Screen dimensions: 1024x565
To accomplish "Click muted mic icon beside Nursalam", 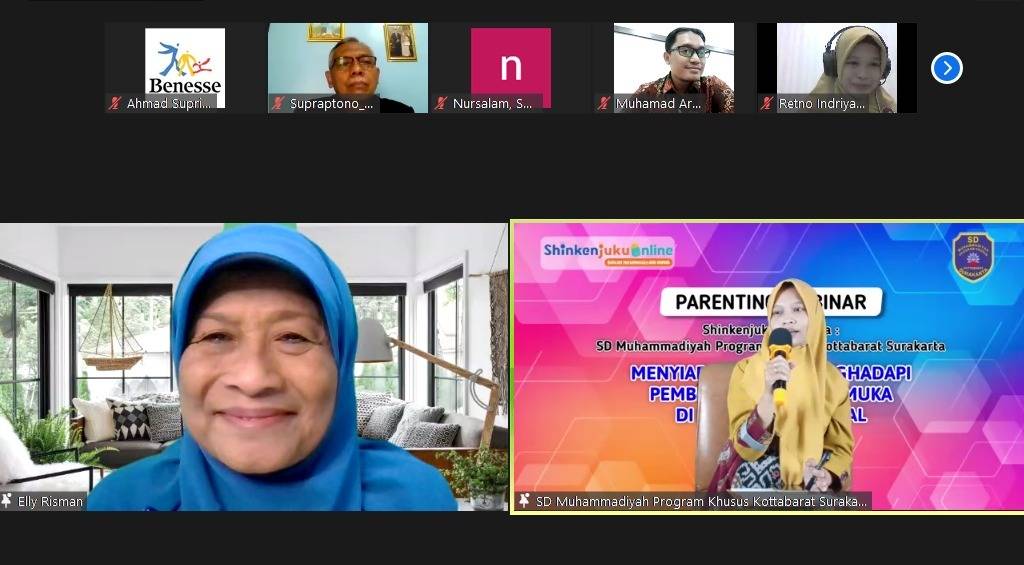I will click(440, 103).
